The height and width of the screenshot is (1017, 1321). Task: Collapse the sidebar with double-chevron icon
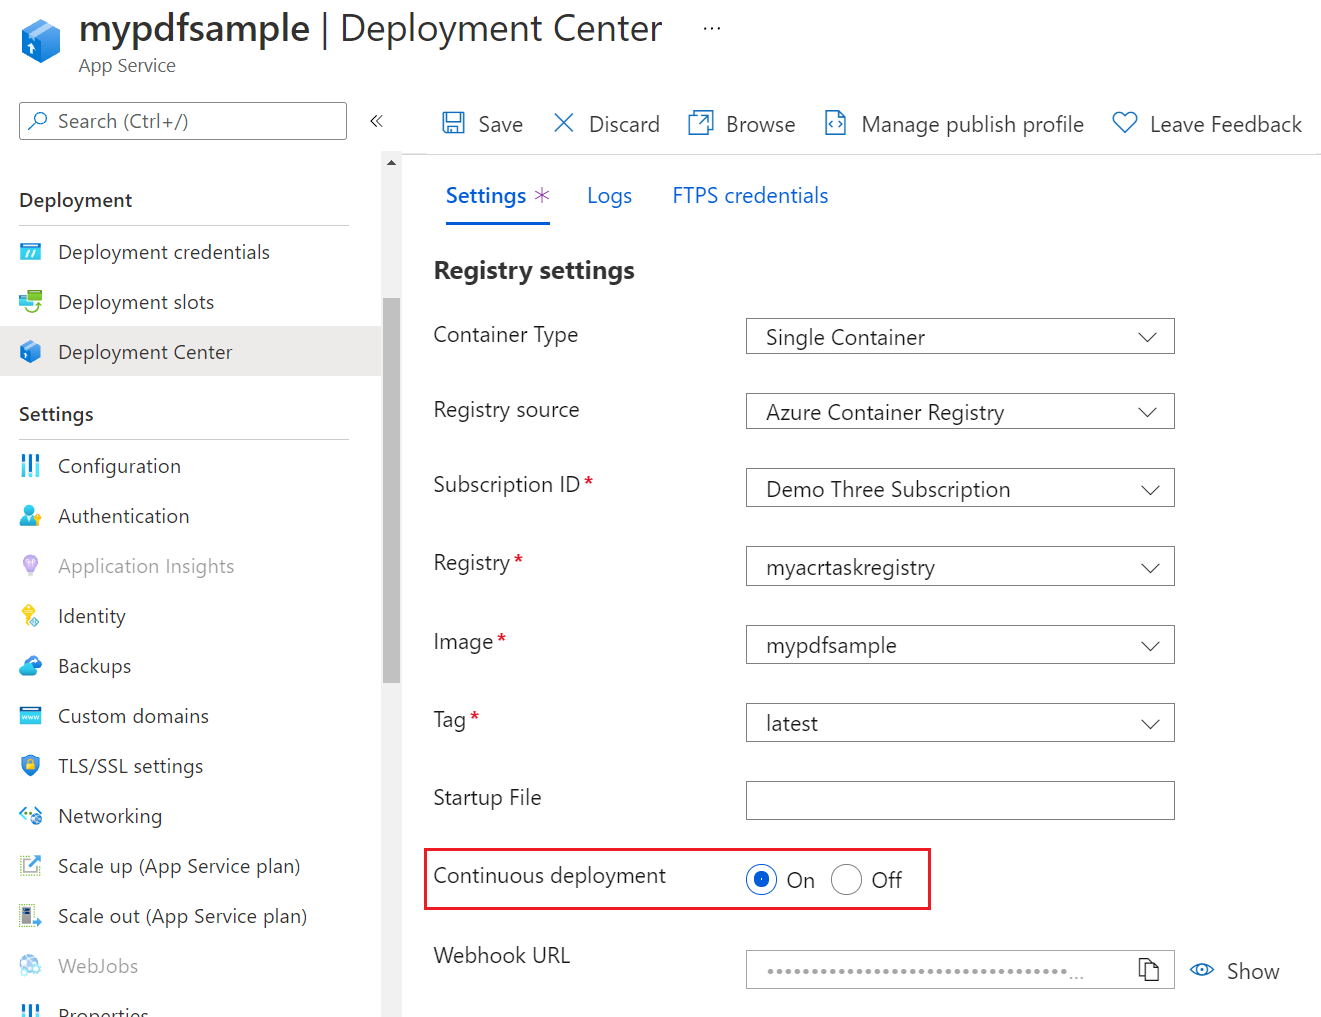(x=376, y=121)
